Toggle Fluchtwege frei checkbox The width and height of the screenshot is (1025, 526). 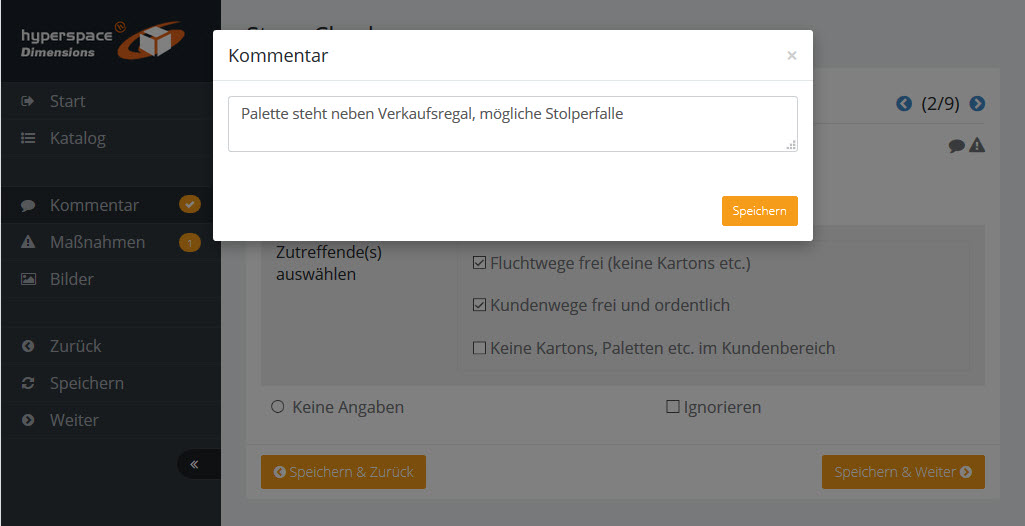479,263
